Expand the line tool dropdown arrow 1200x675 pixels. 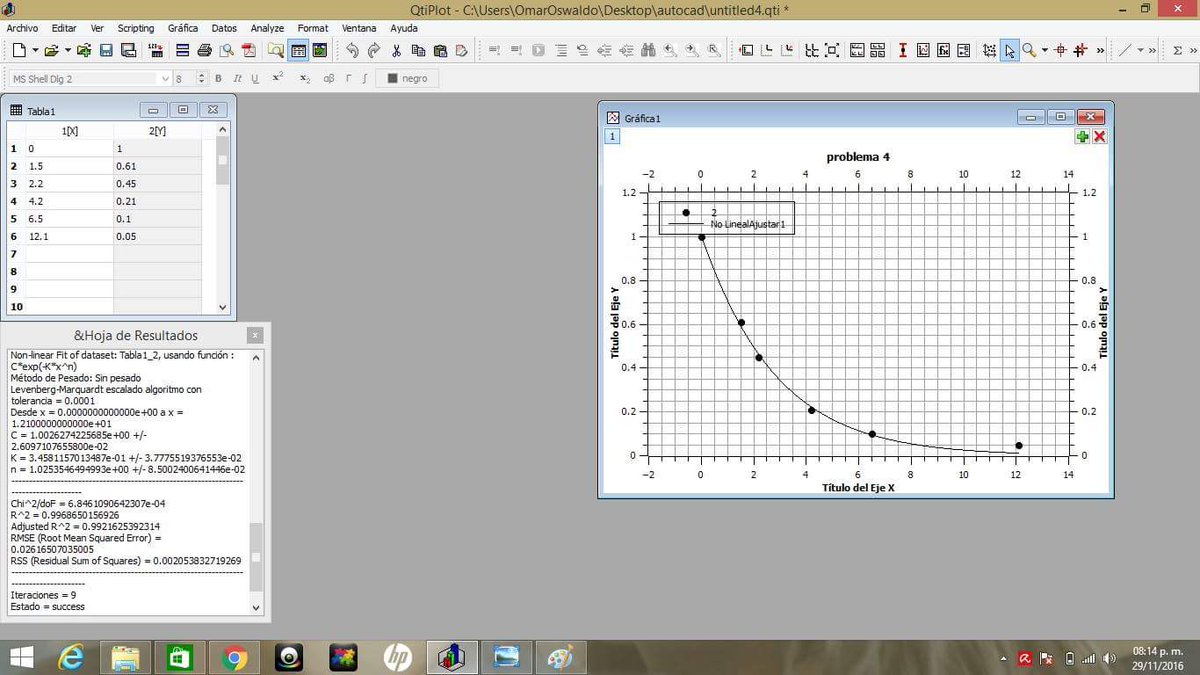(1140, 50)
